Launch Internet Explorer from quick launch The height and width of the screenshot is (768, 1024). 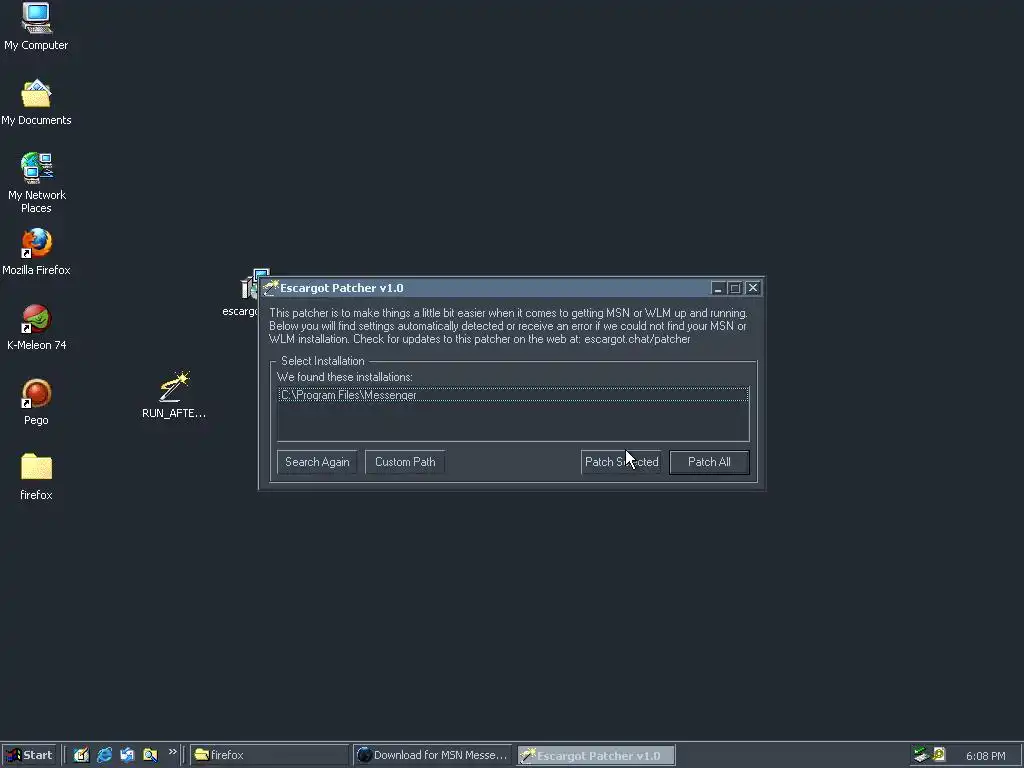(x=104, y=756)
